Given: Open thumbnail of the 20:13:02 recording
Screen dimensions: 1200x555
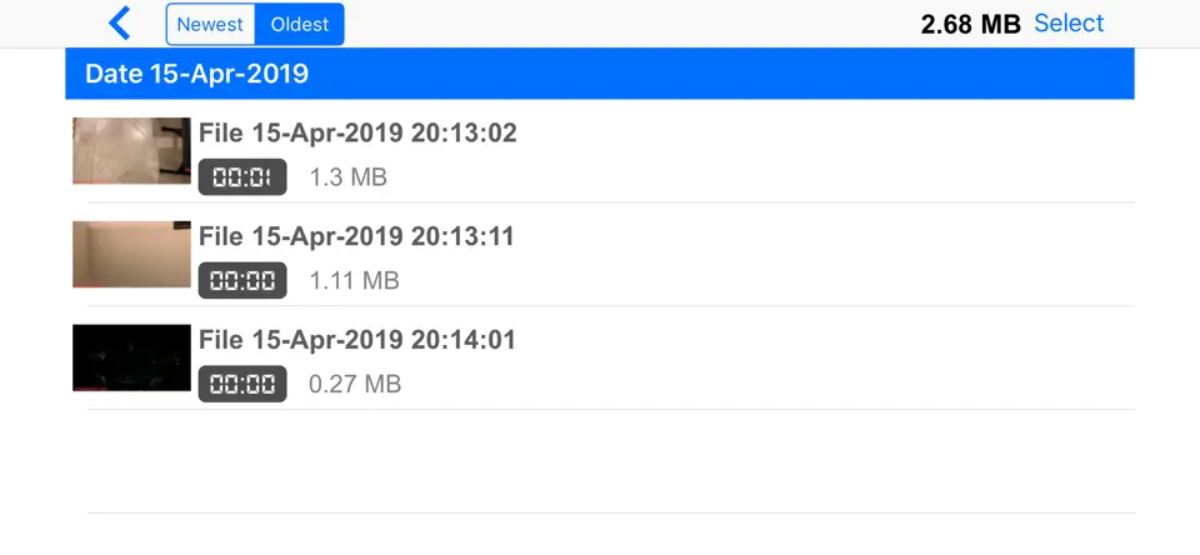Looking at the screenshot, I should tap(131, 151).
